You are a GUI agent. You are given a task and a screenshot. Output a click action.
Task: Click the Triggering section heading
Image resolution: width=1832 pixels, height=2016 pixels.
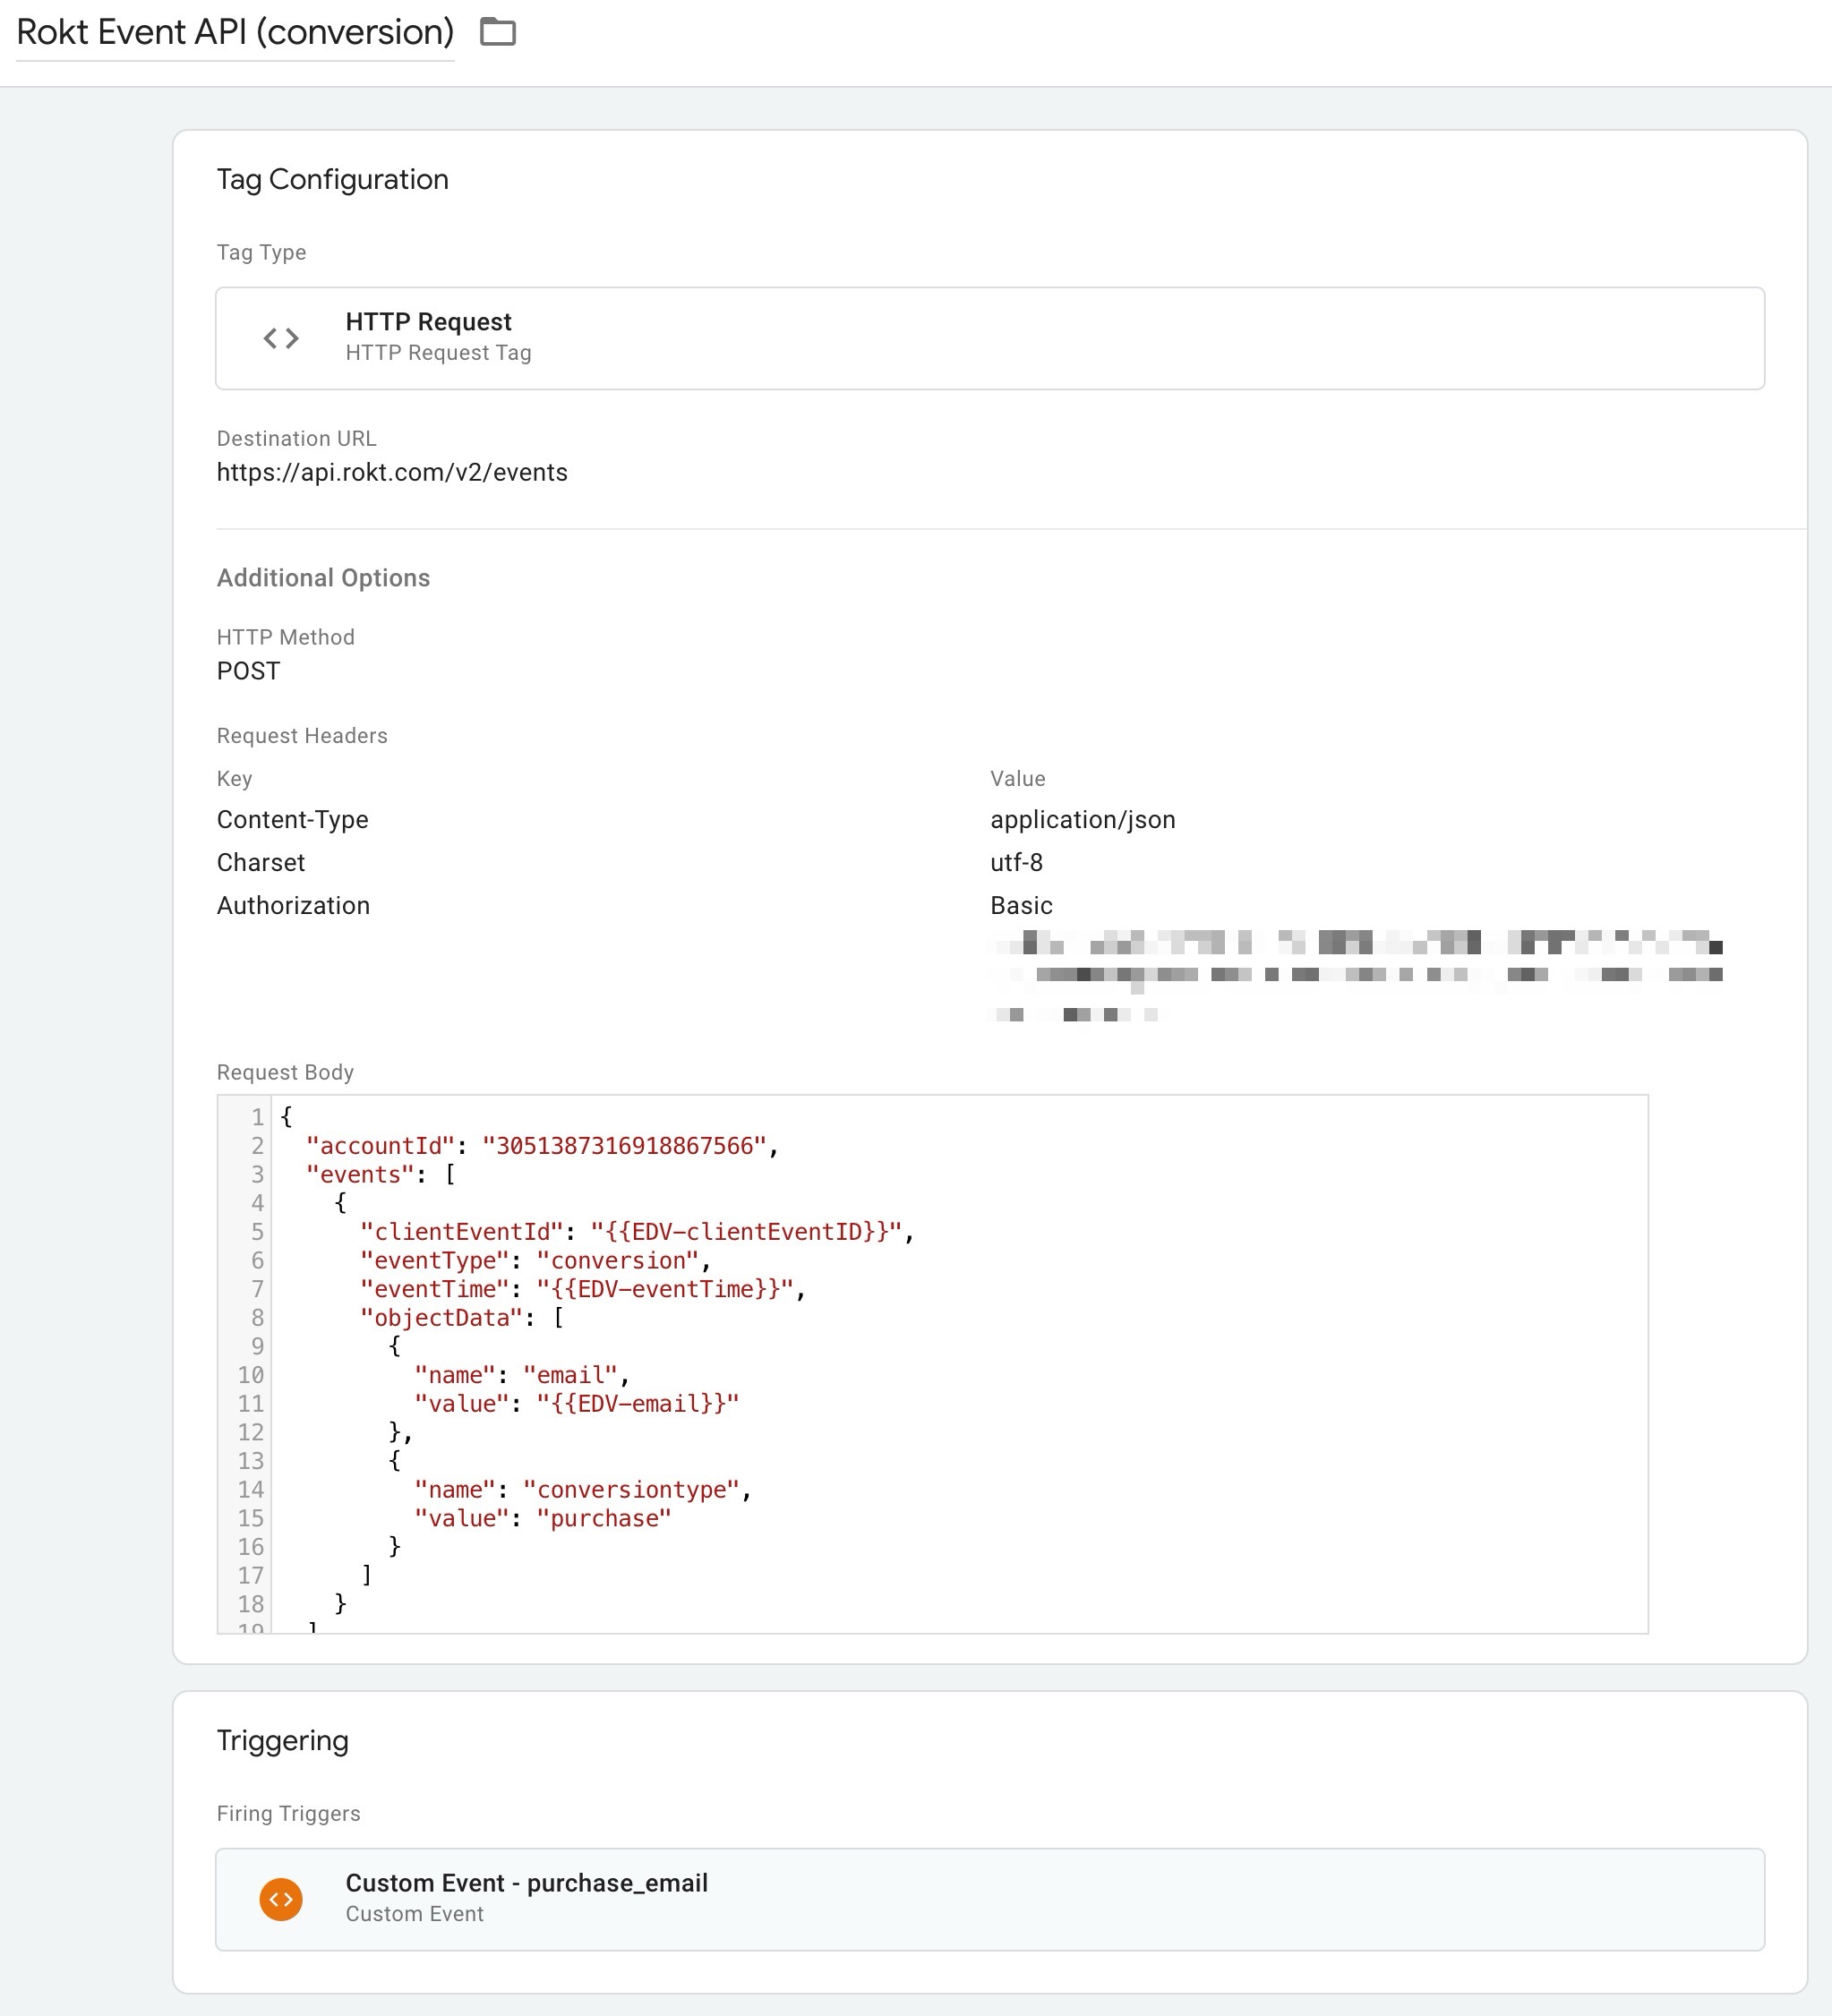click(283, 1740)
